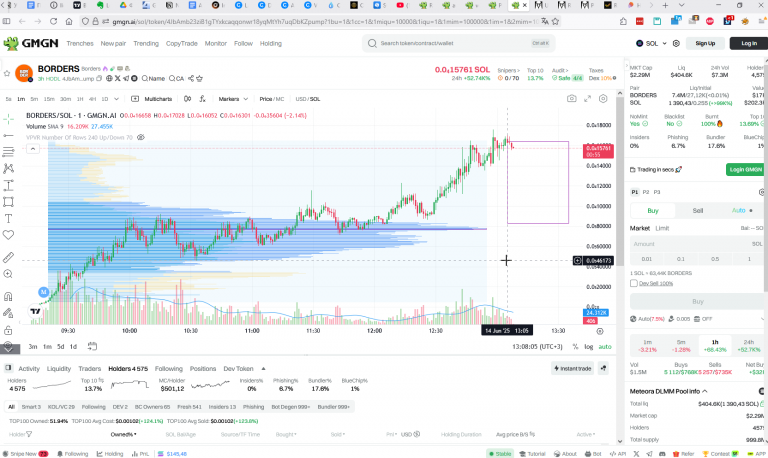The height and width of the screenshot is (458, 768).
Task: Toggle VPVR indicator visibility eye icon
Action: (141, 138)
